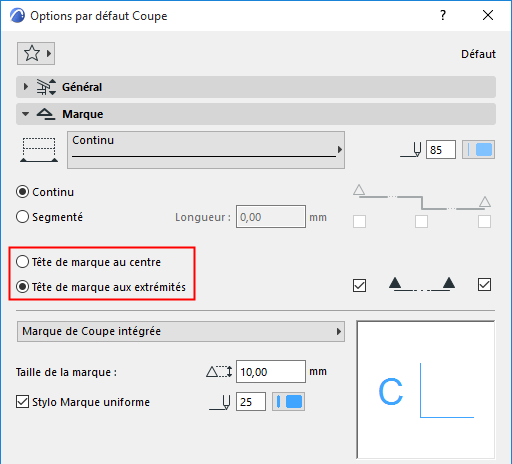This screenshot has width=512, height=464.
Task: Edit the marker pen number field 25
Action: tap(251, 402)
